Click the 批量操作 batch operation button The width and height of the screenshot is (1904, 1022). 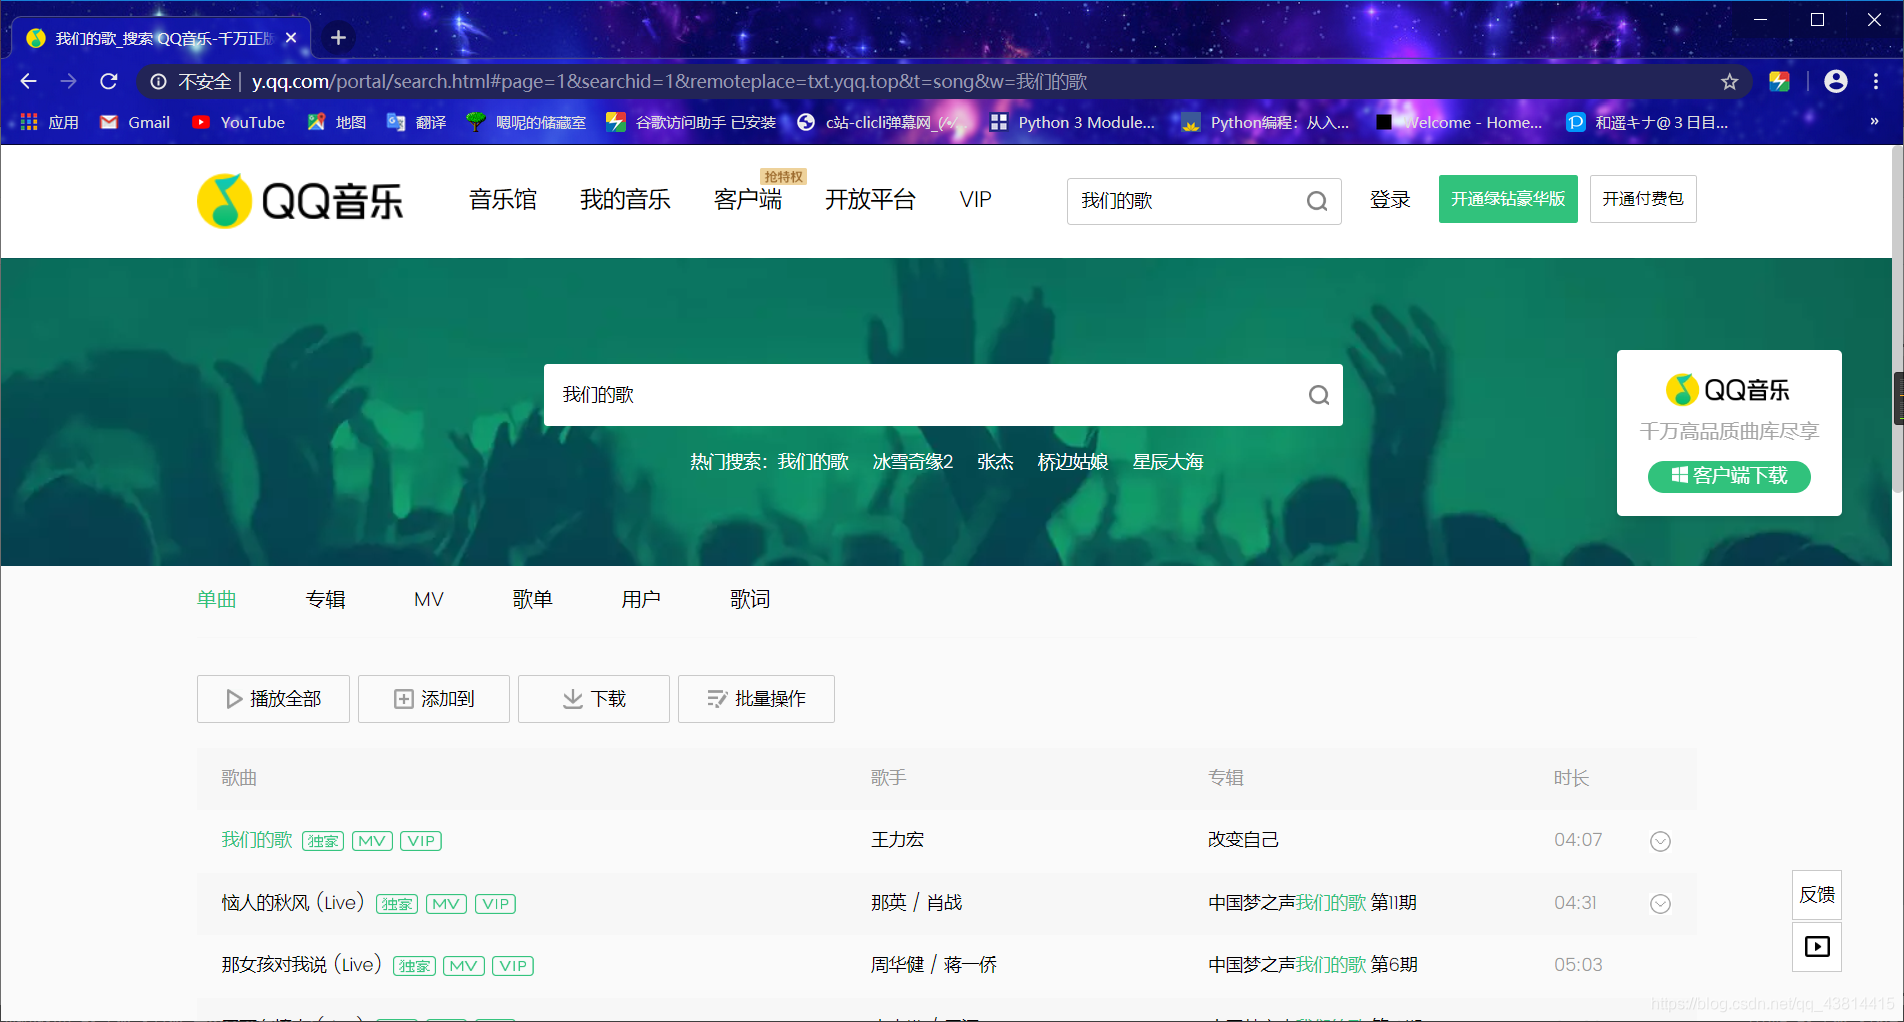click(x=756, y=699)
